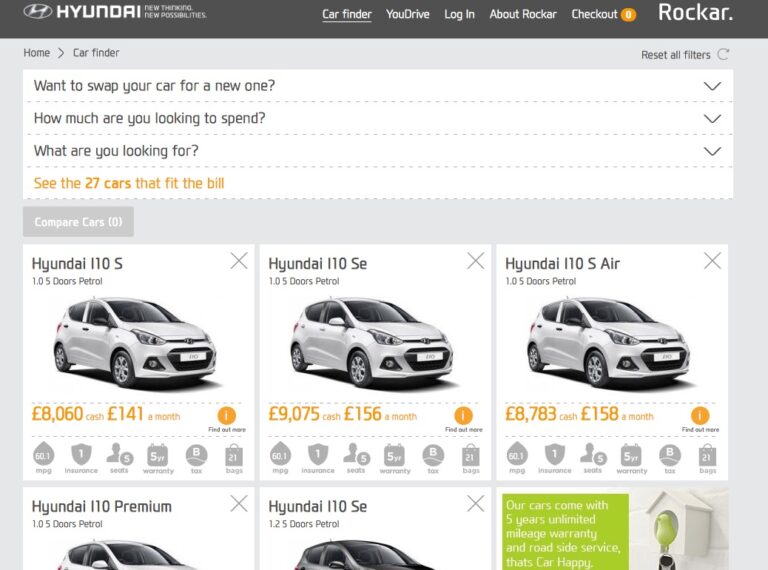Image resolution: width=768 pixels, height=570 pixels.
Task: Click seats icon on I10 S Air
Action: coord(593,454)
